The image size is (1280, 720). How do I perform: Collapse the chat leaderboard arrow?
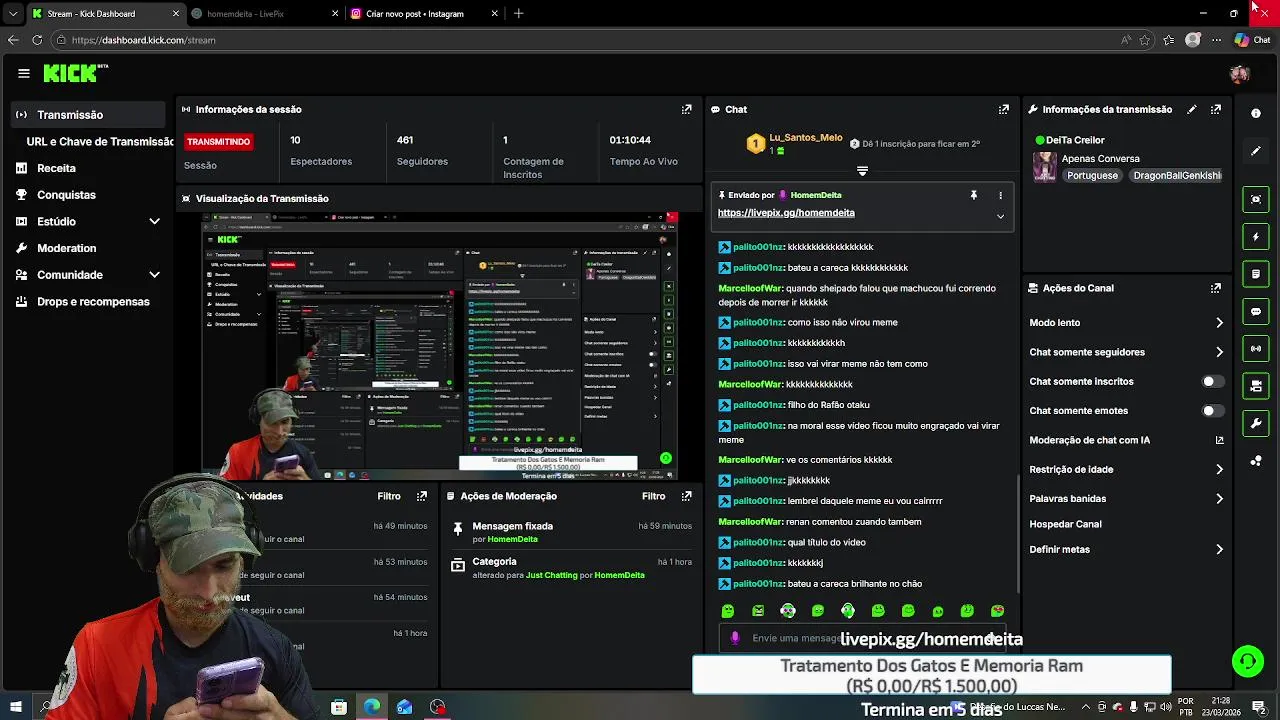point(862,171)
